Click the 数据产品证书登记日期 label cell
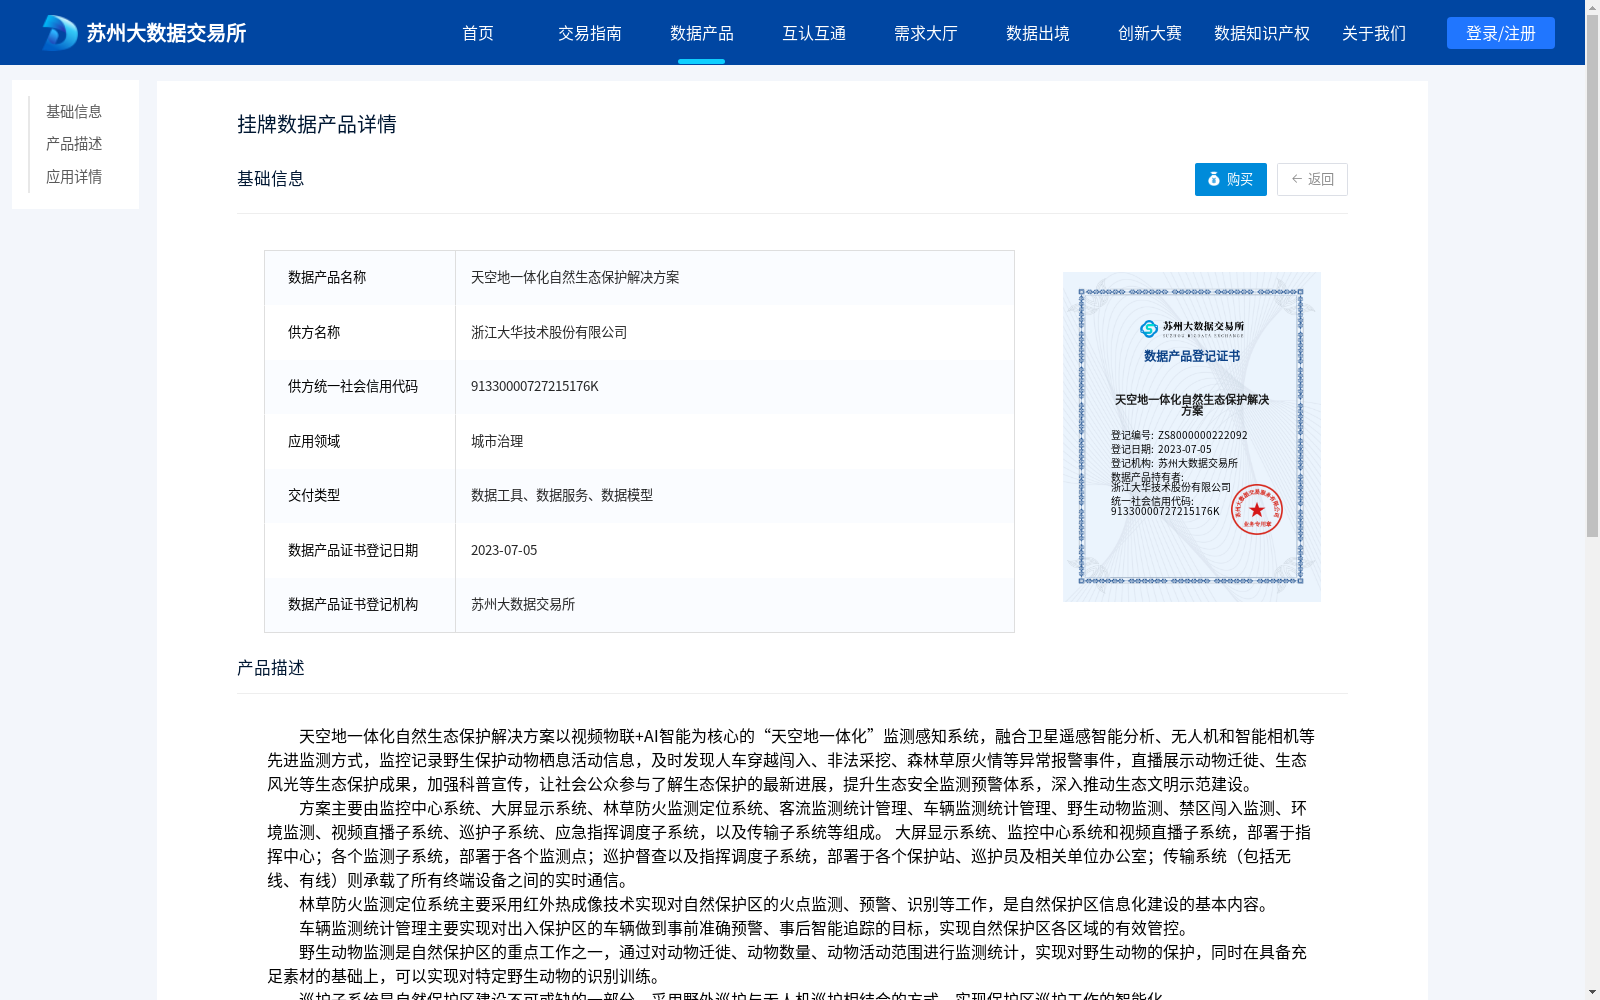 [x=360, y=550]
